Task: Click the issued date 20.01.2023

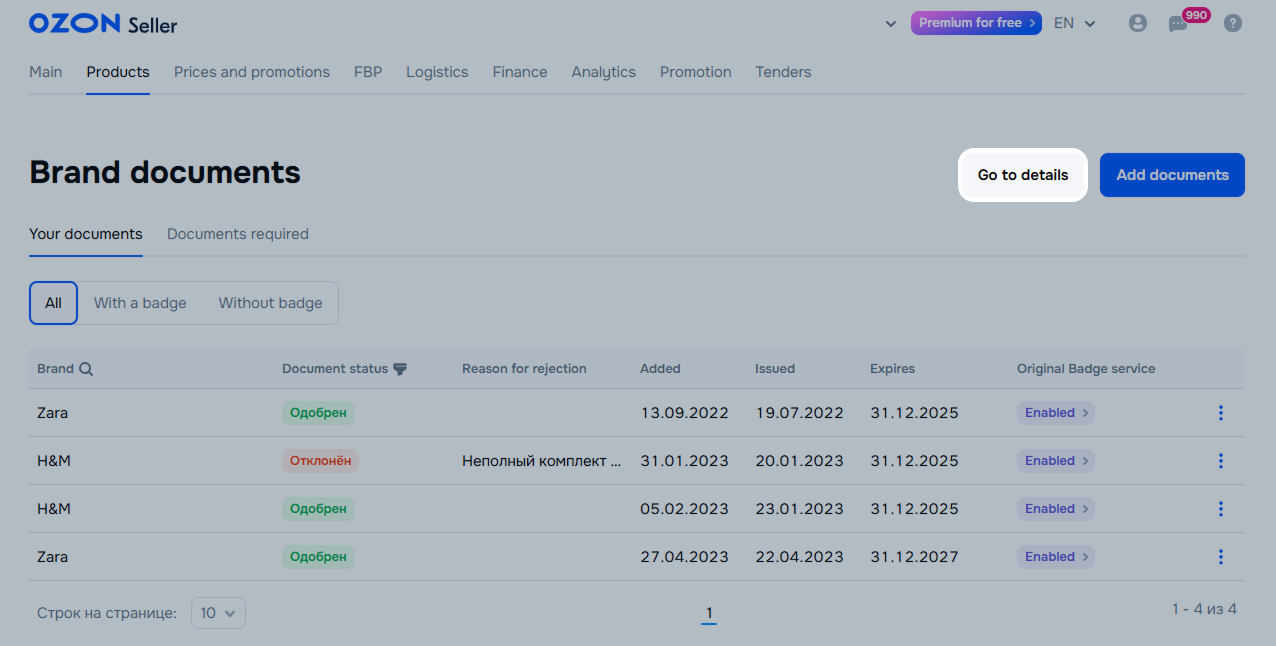Action: pos(799,461)
